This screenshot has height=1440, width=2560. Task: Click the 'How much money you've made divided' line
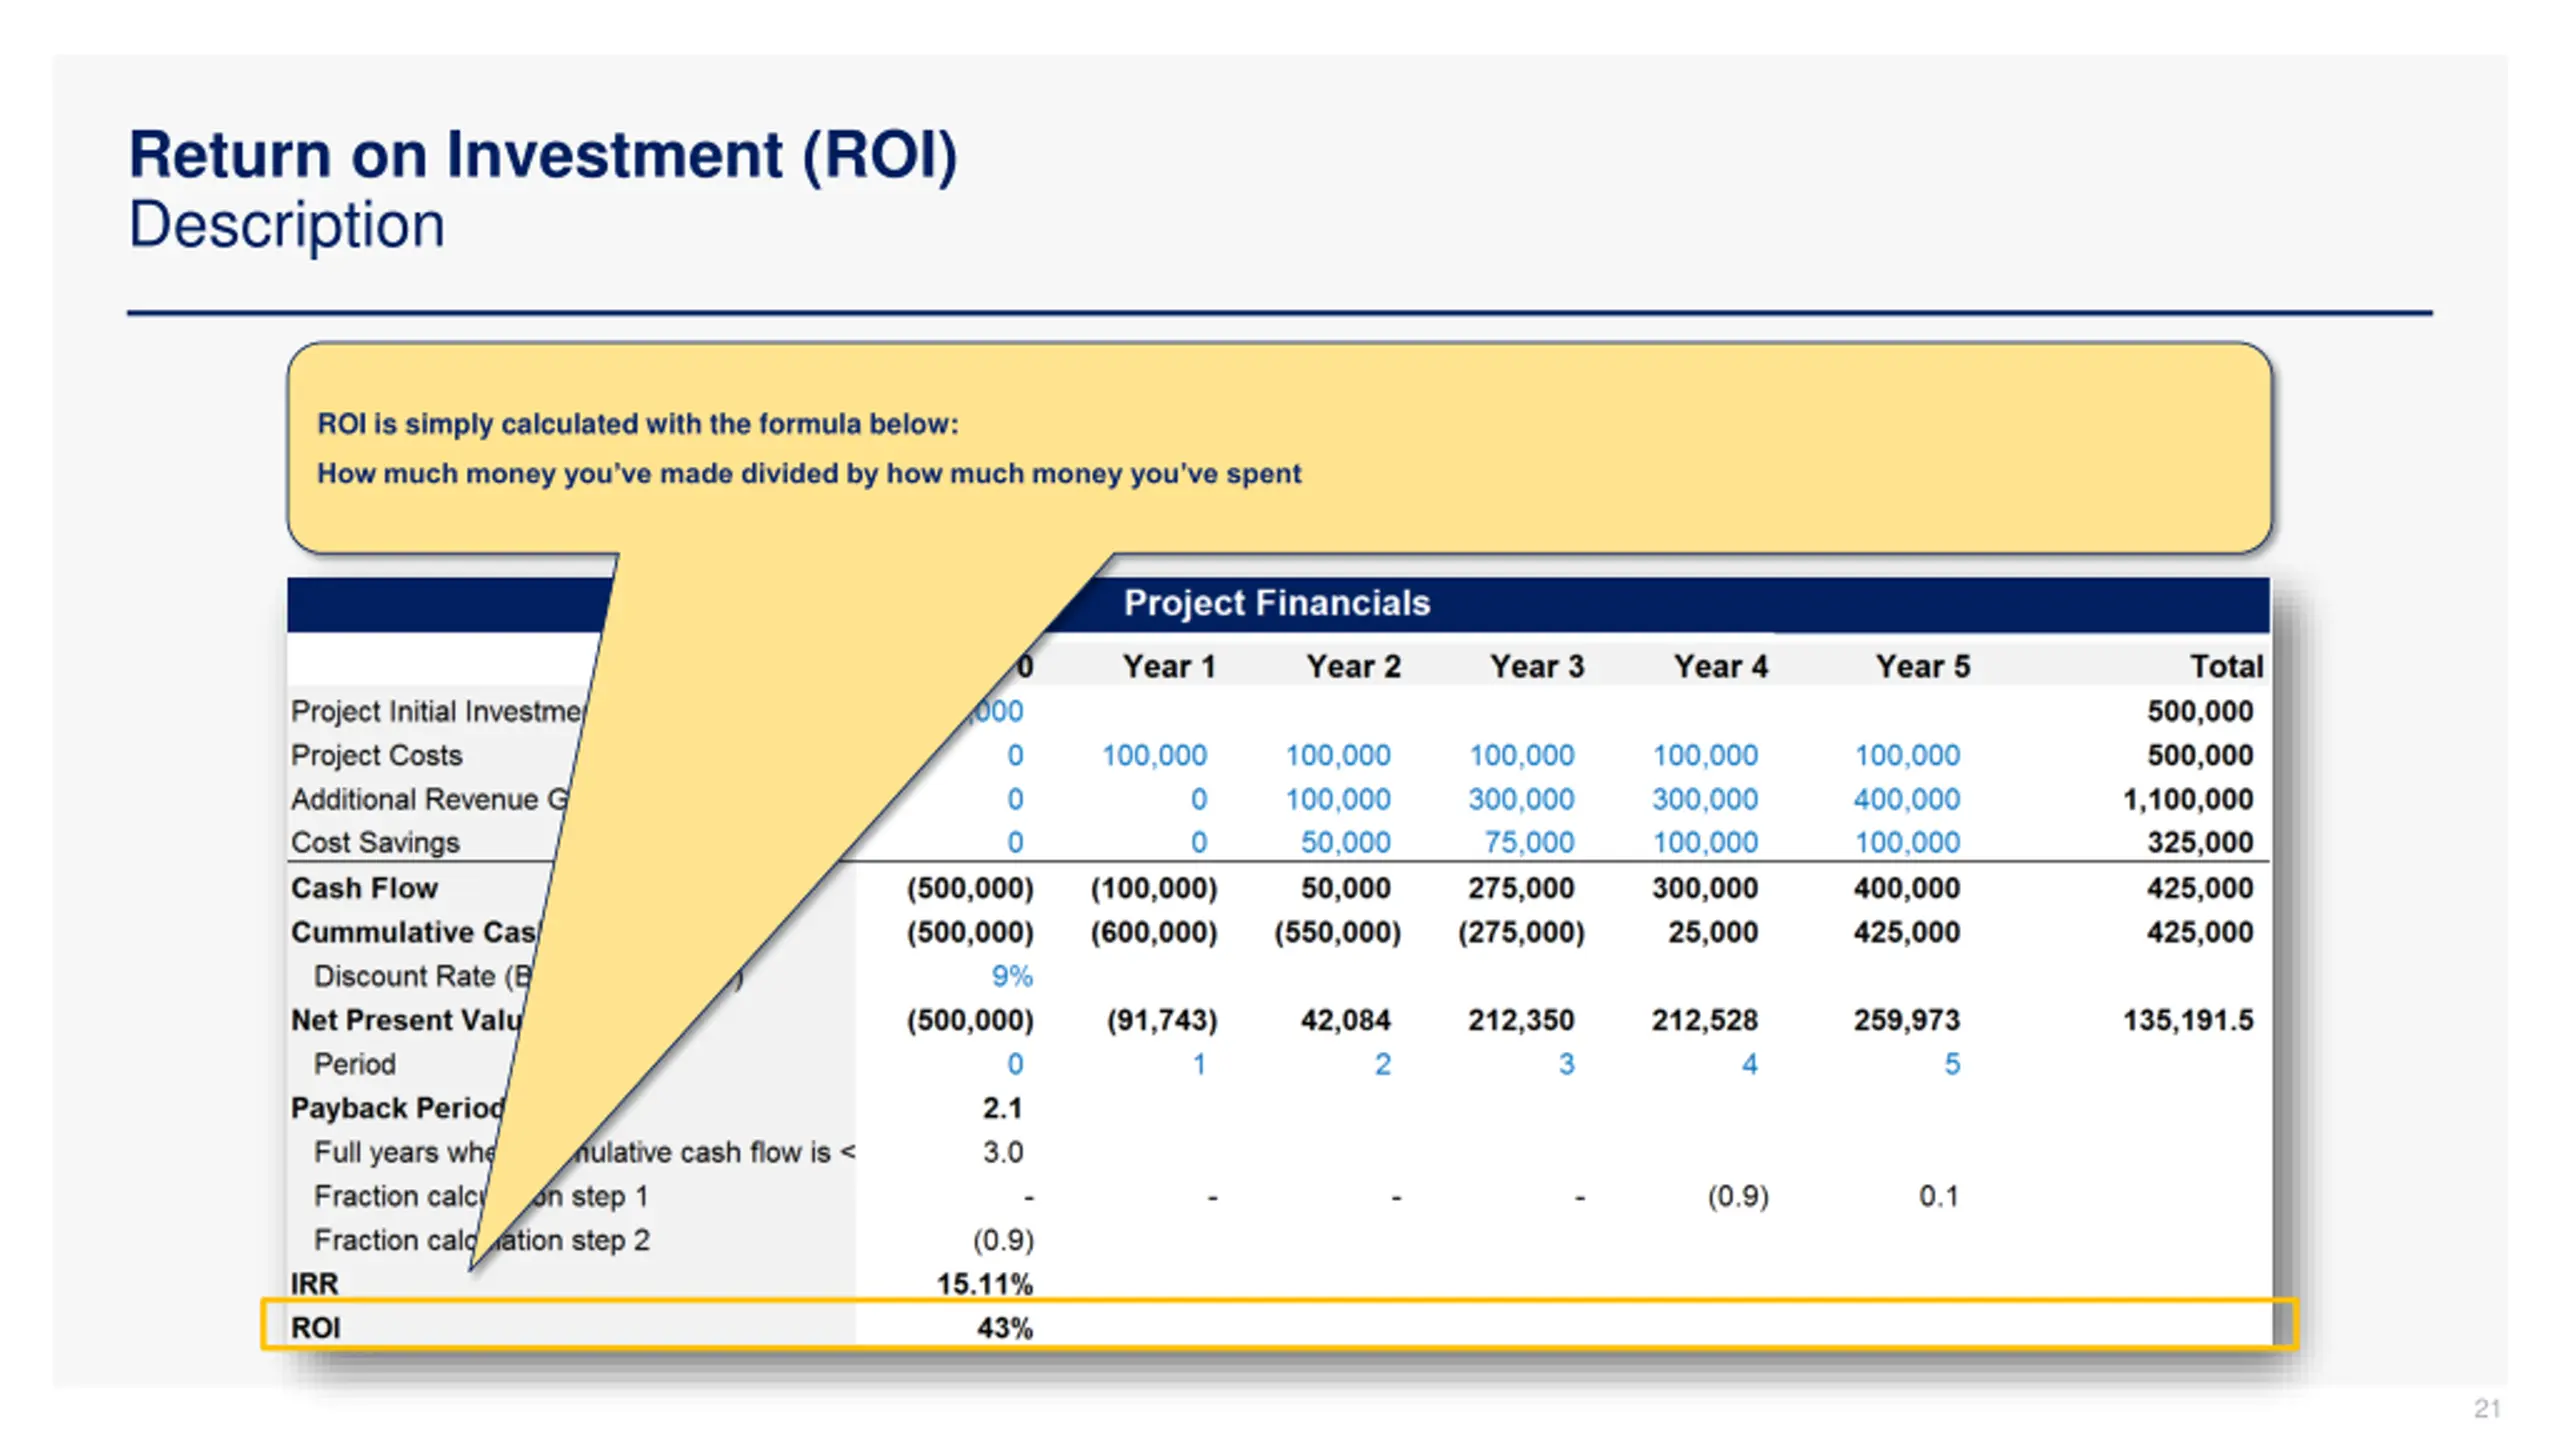tap(809, 473)
